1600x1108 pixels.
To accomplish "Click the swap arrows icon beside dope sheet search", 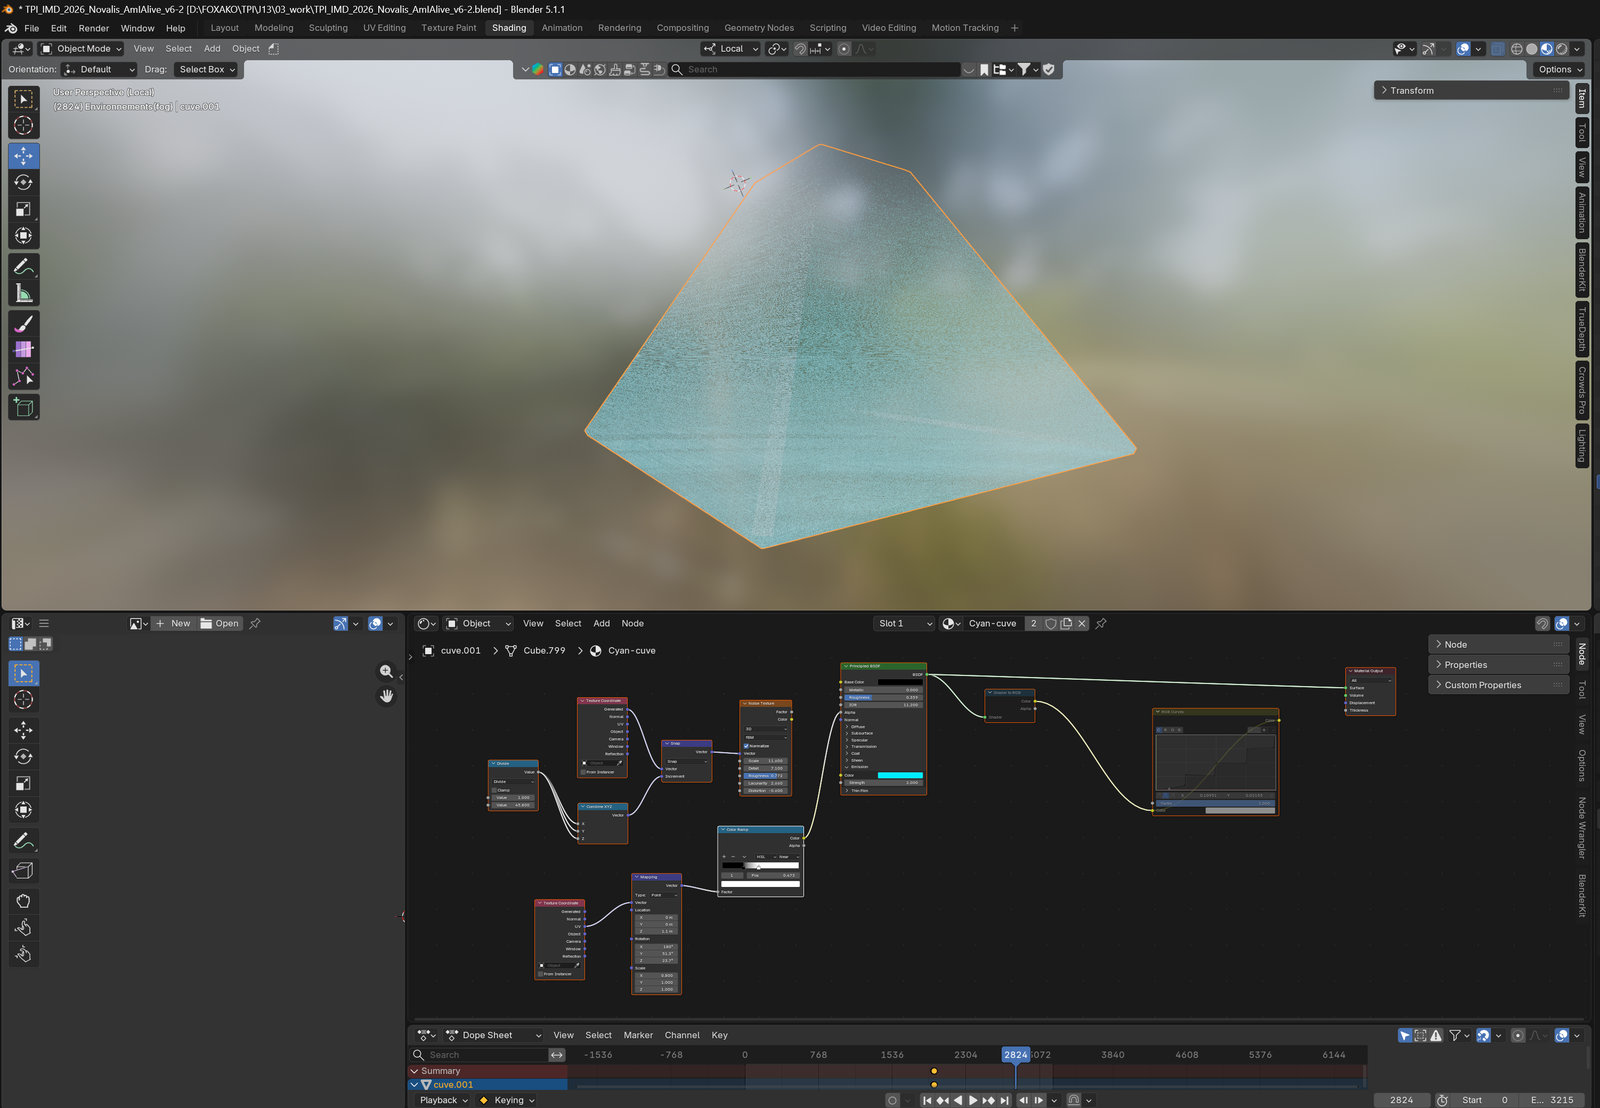I will click(x=557, y=1055).
